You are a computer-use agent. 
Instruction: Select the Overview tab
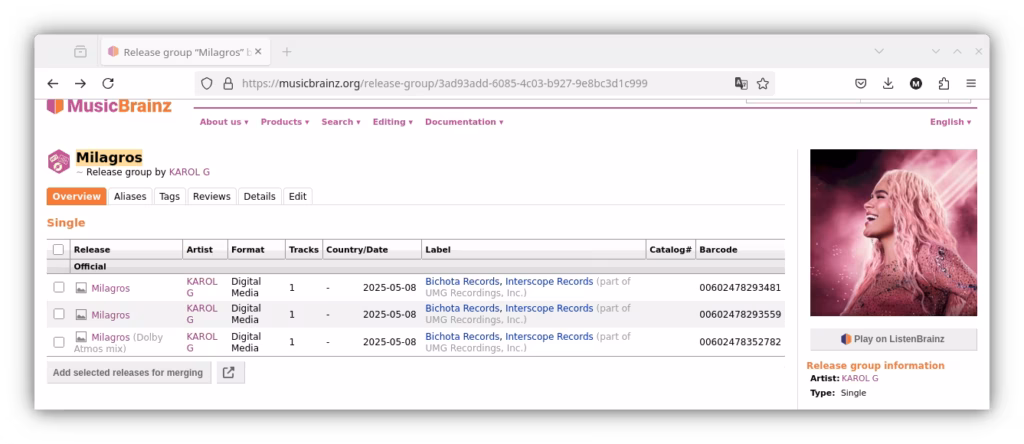(76, 197)
